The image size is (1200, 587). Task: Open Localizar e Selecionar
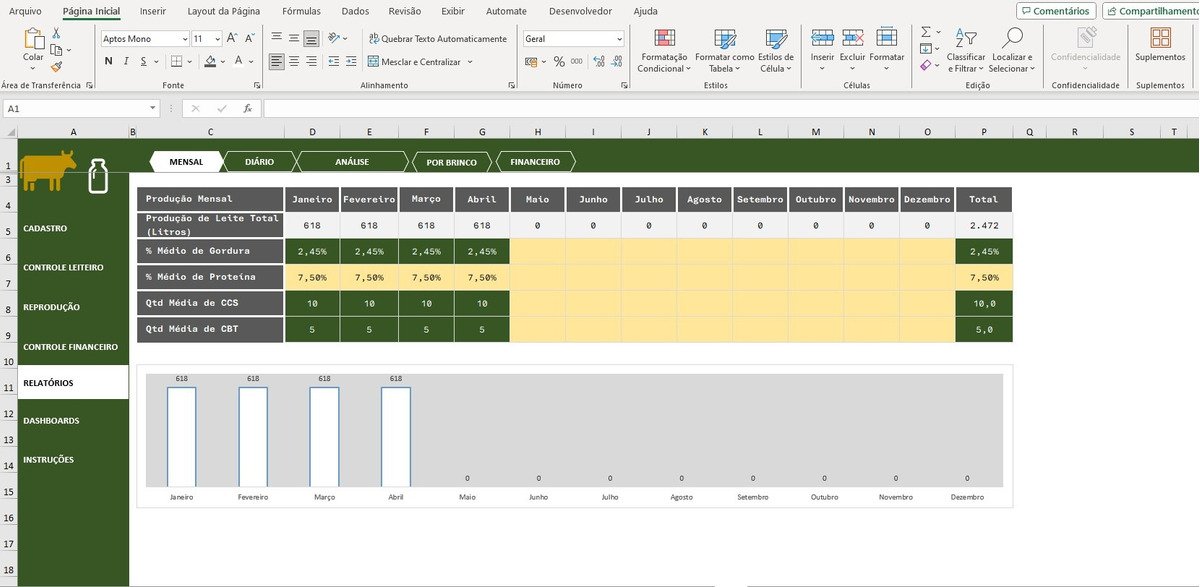click(x=1010, y=50)
